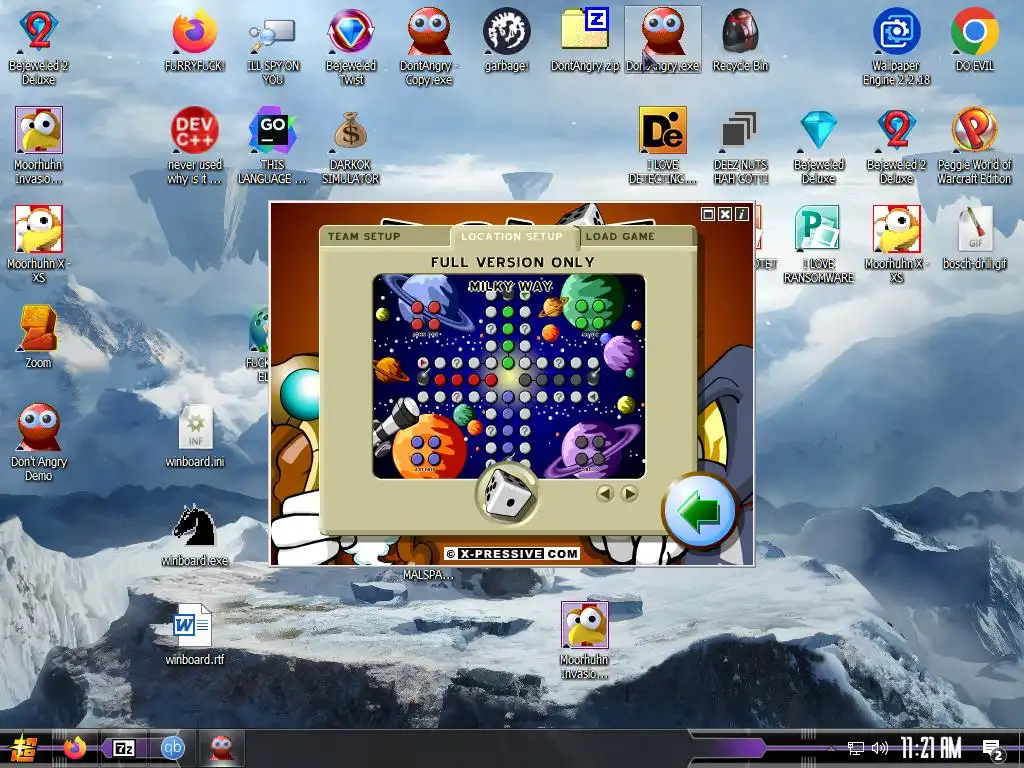Screen dimensions: 1024x768
Task: Open the I LOVE DETECTING shortcut
Action: point(663,146)
